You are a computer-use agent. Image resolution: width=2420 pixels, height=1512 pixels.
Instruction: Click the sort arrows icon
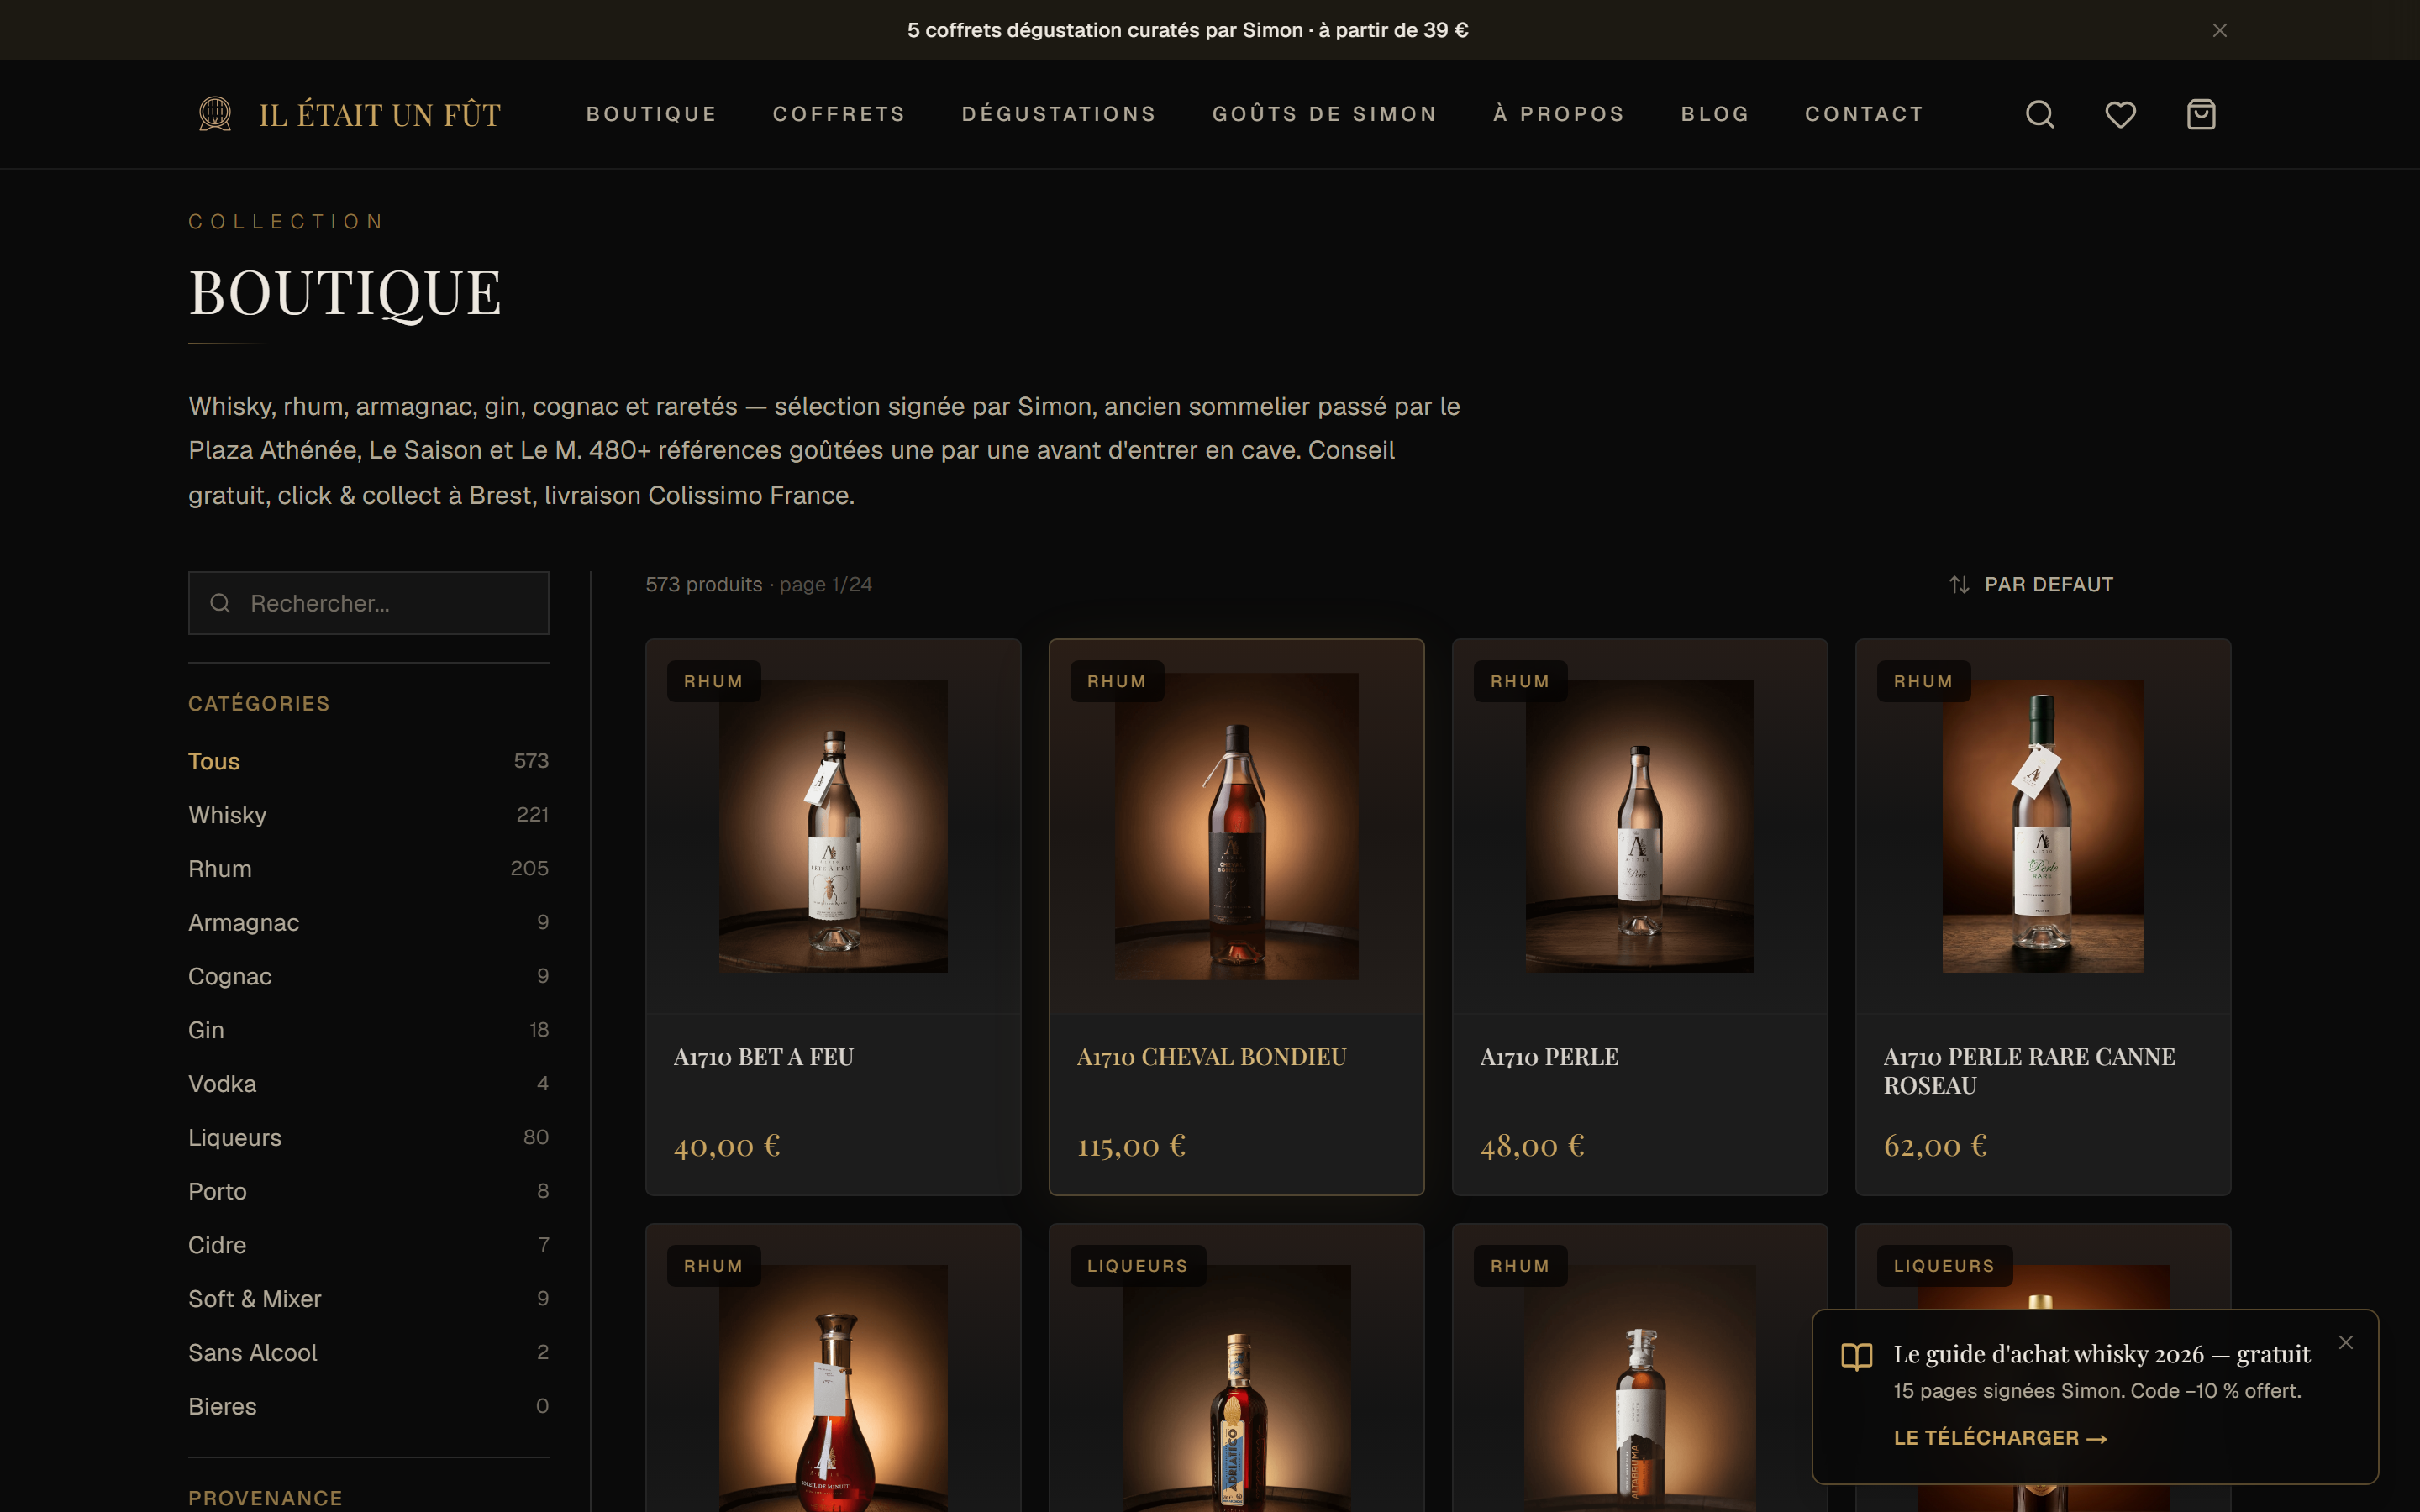1959,585
